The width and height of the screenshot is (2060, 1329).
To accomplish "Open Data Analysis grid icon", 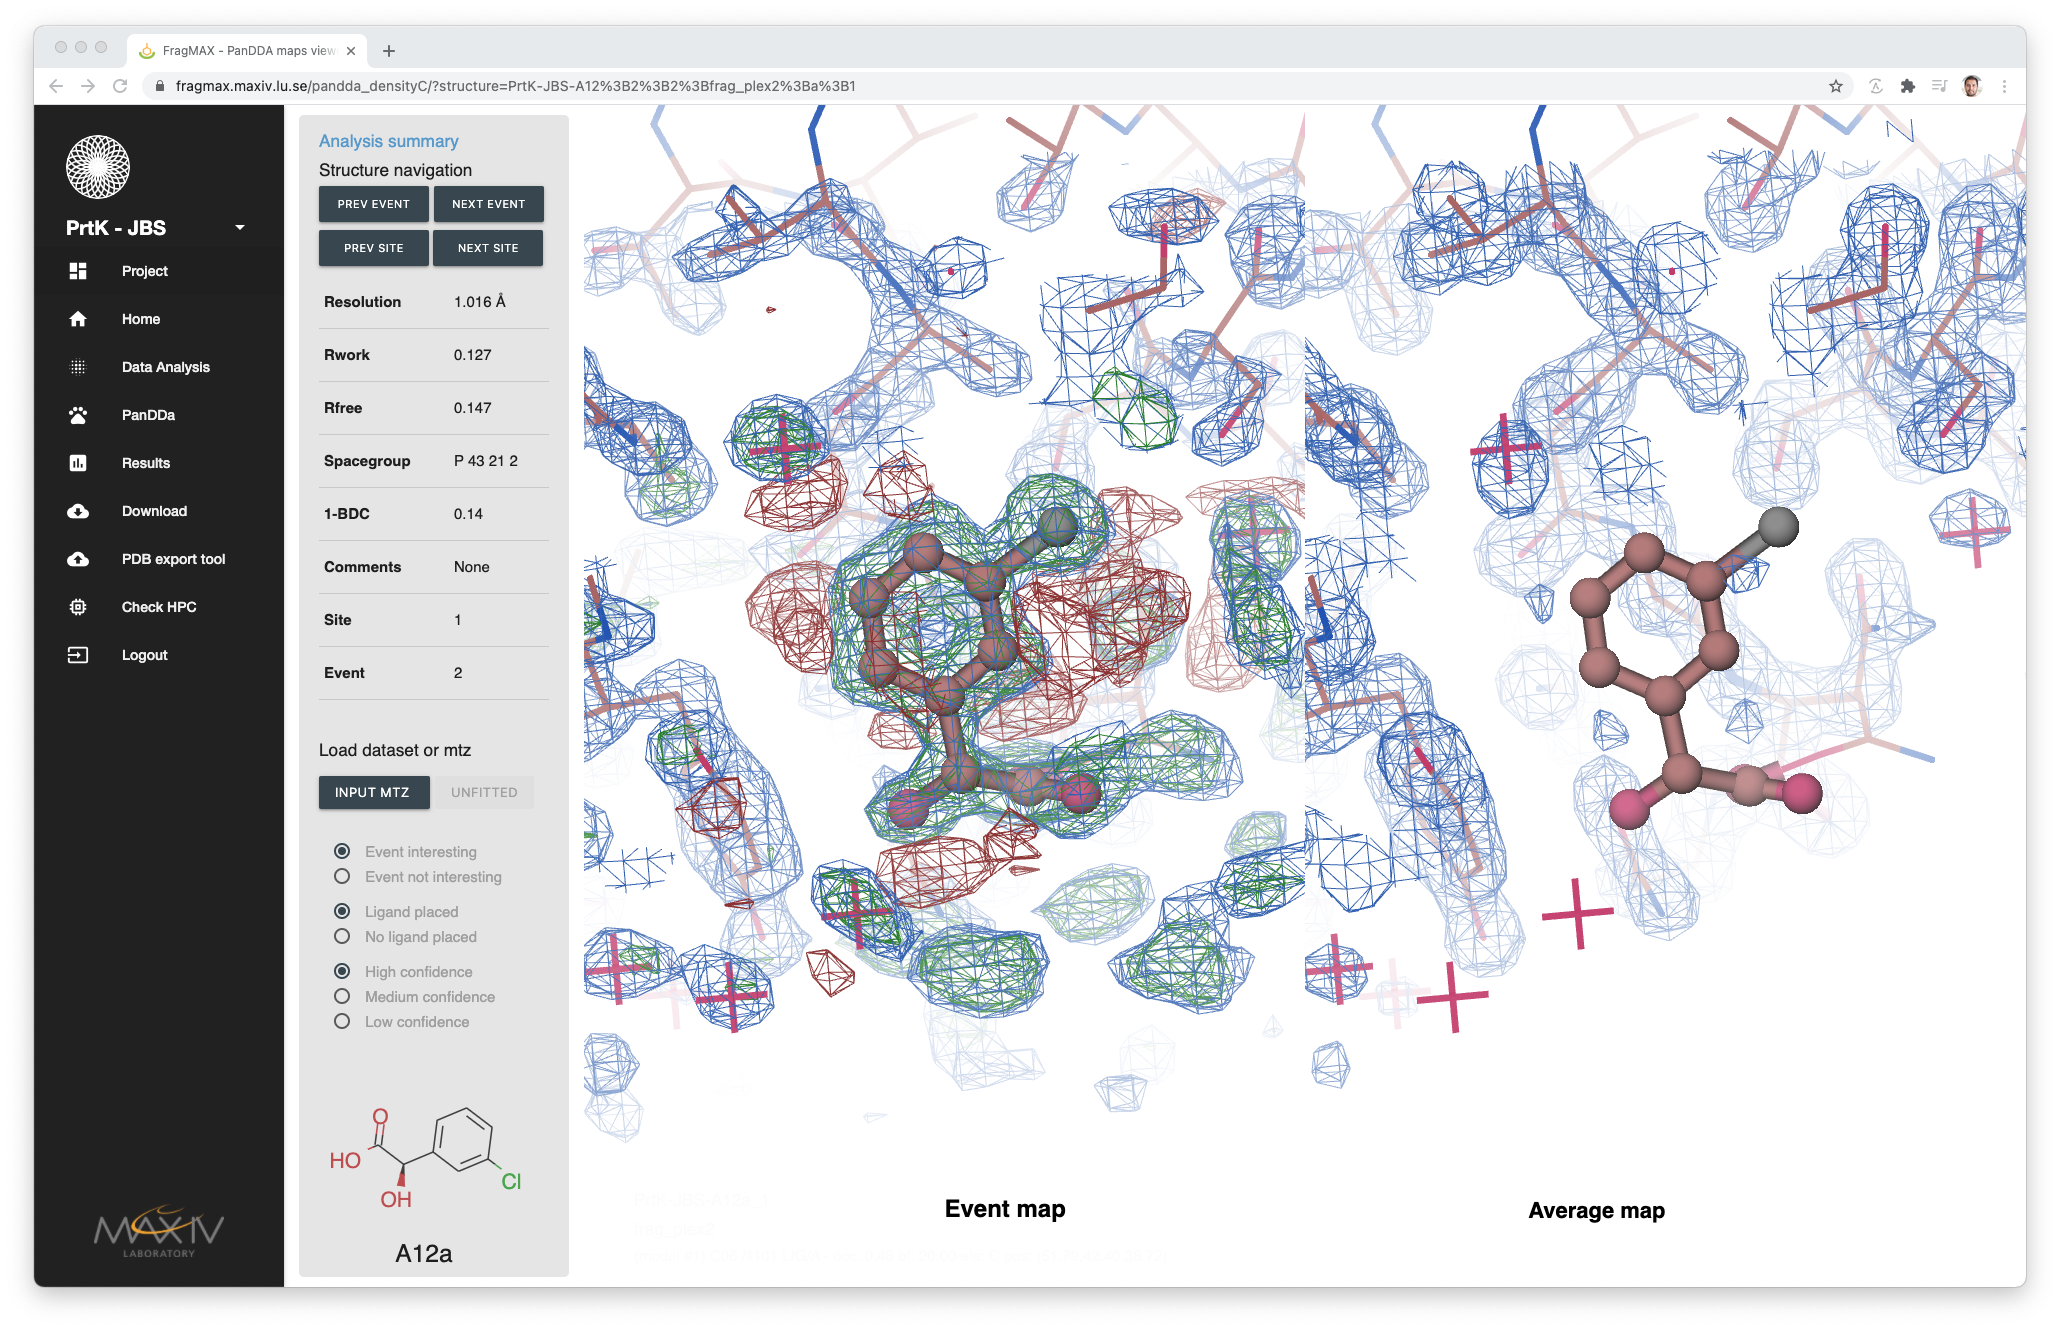I will 78,367.
